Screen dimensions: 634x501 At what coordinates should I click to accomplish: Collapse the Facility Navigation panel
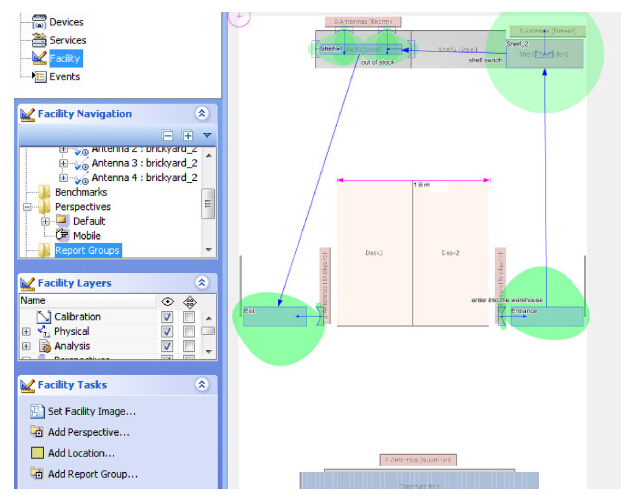(x=201, y=114)
